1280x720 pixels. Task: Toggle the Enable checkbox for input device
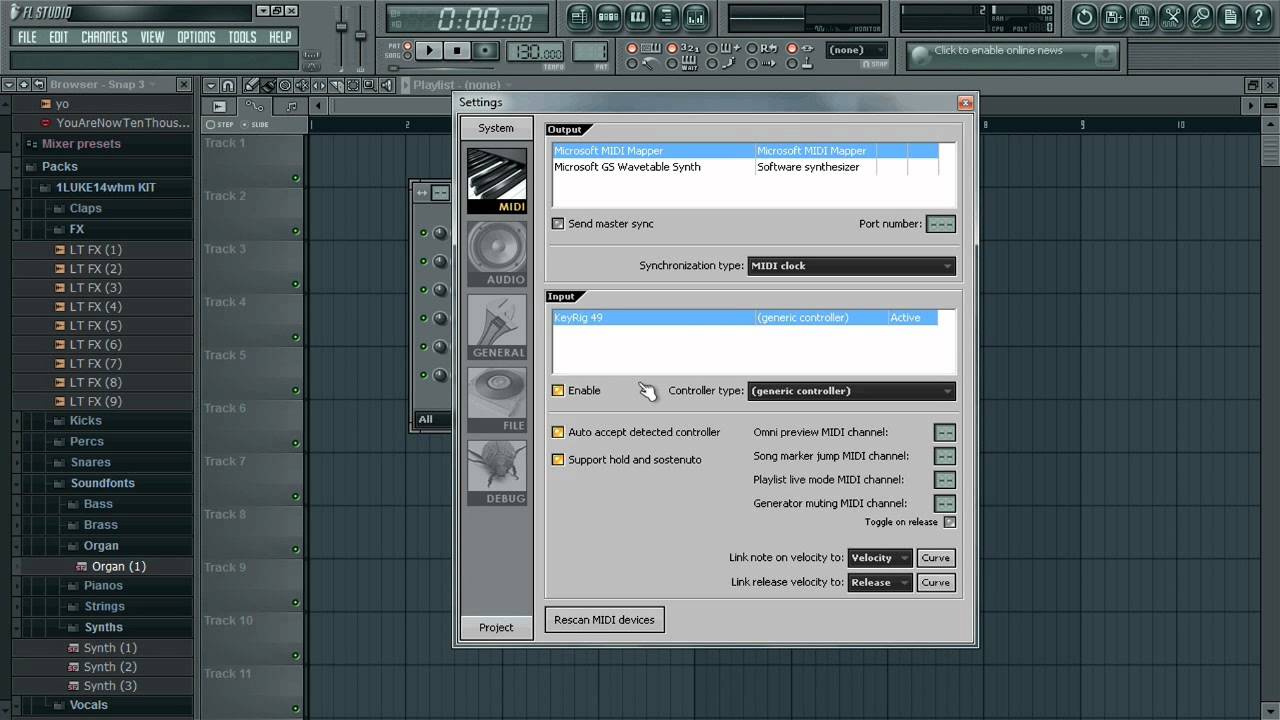point(558,391)
